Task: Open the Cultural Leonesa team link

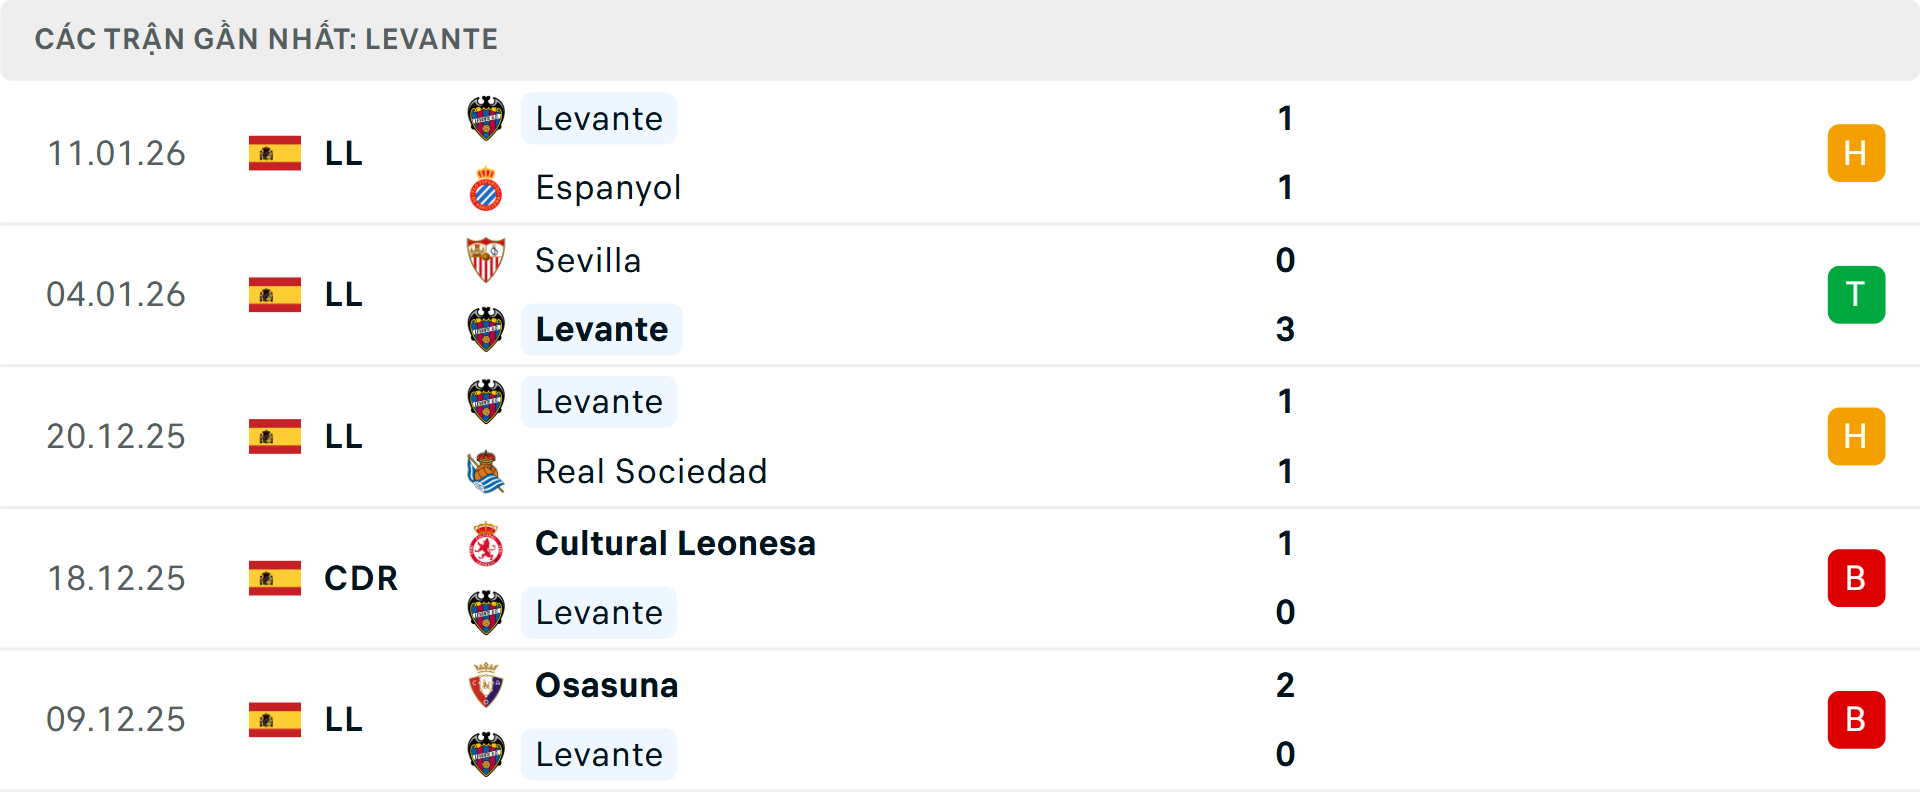Action: pyautogui.click(x=675, y=544)
